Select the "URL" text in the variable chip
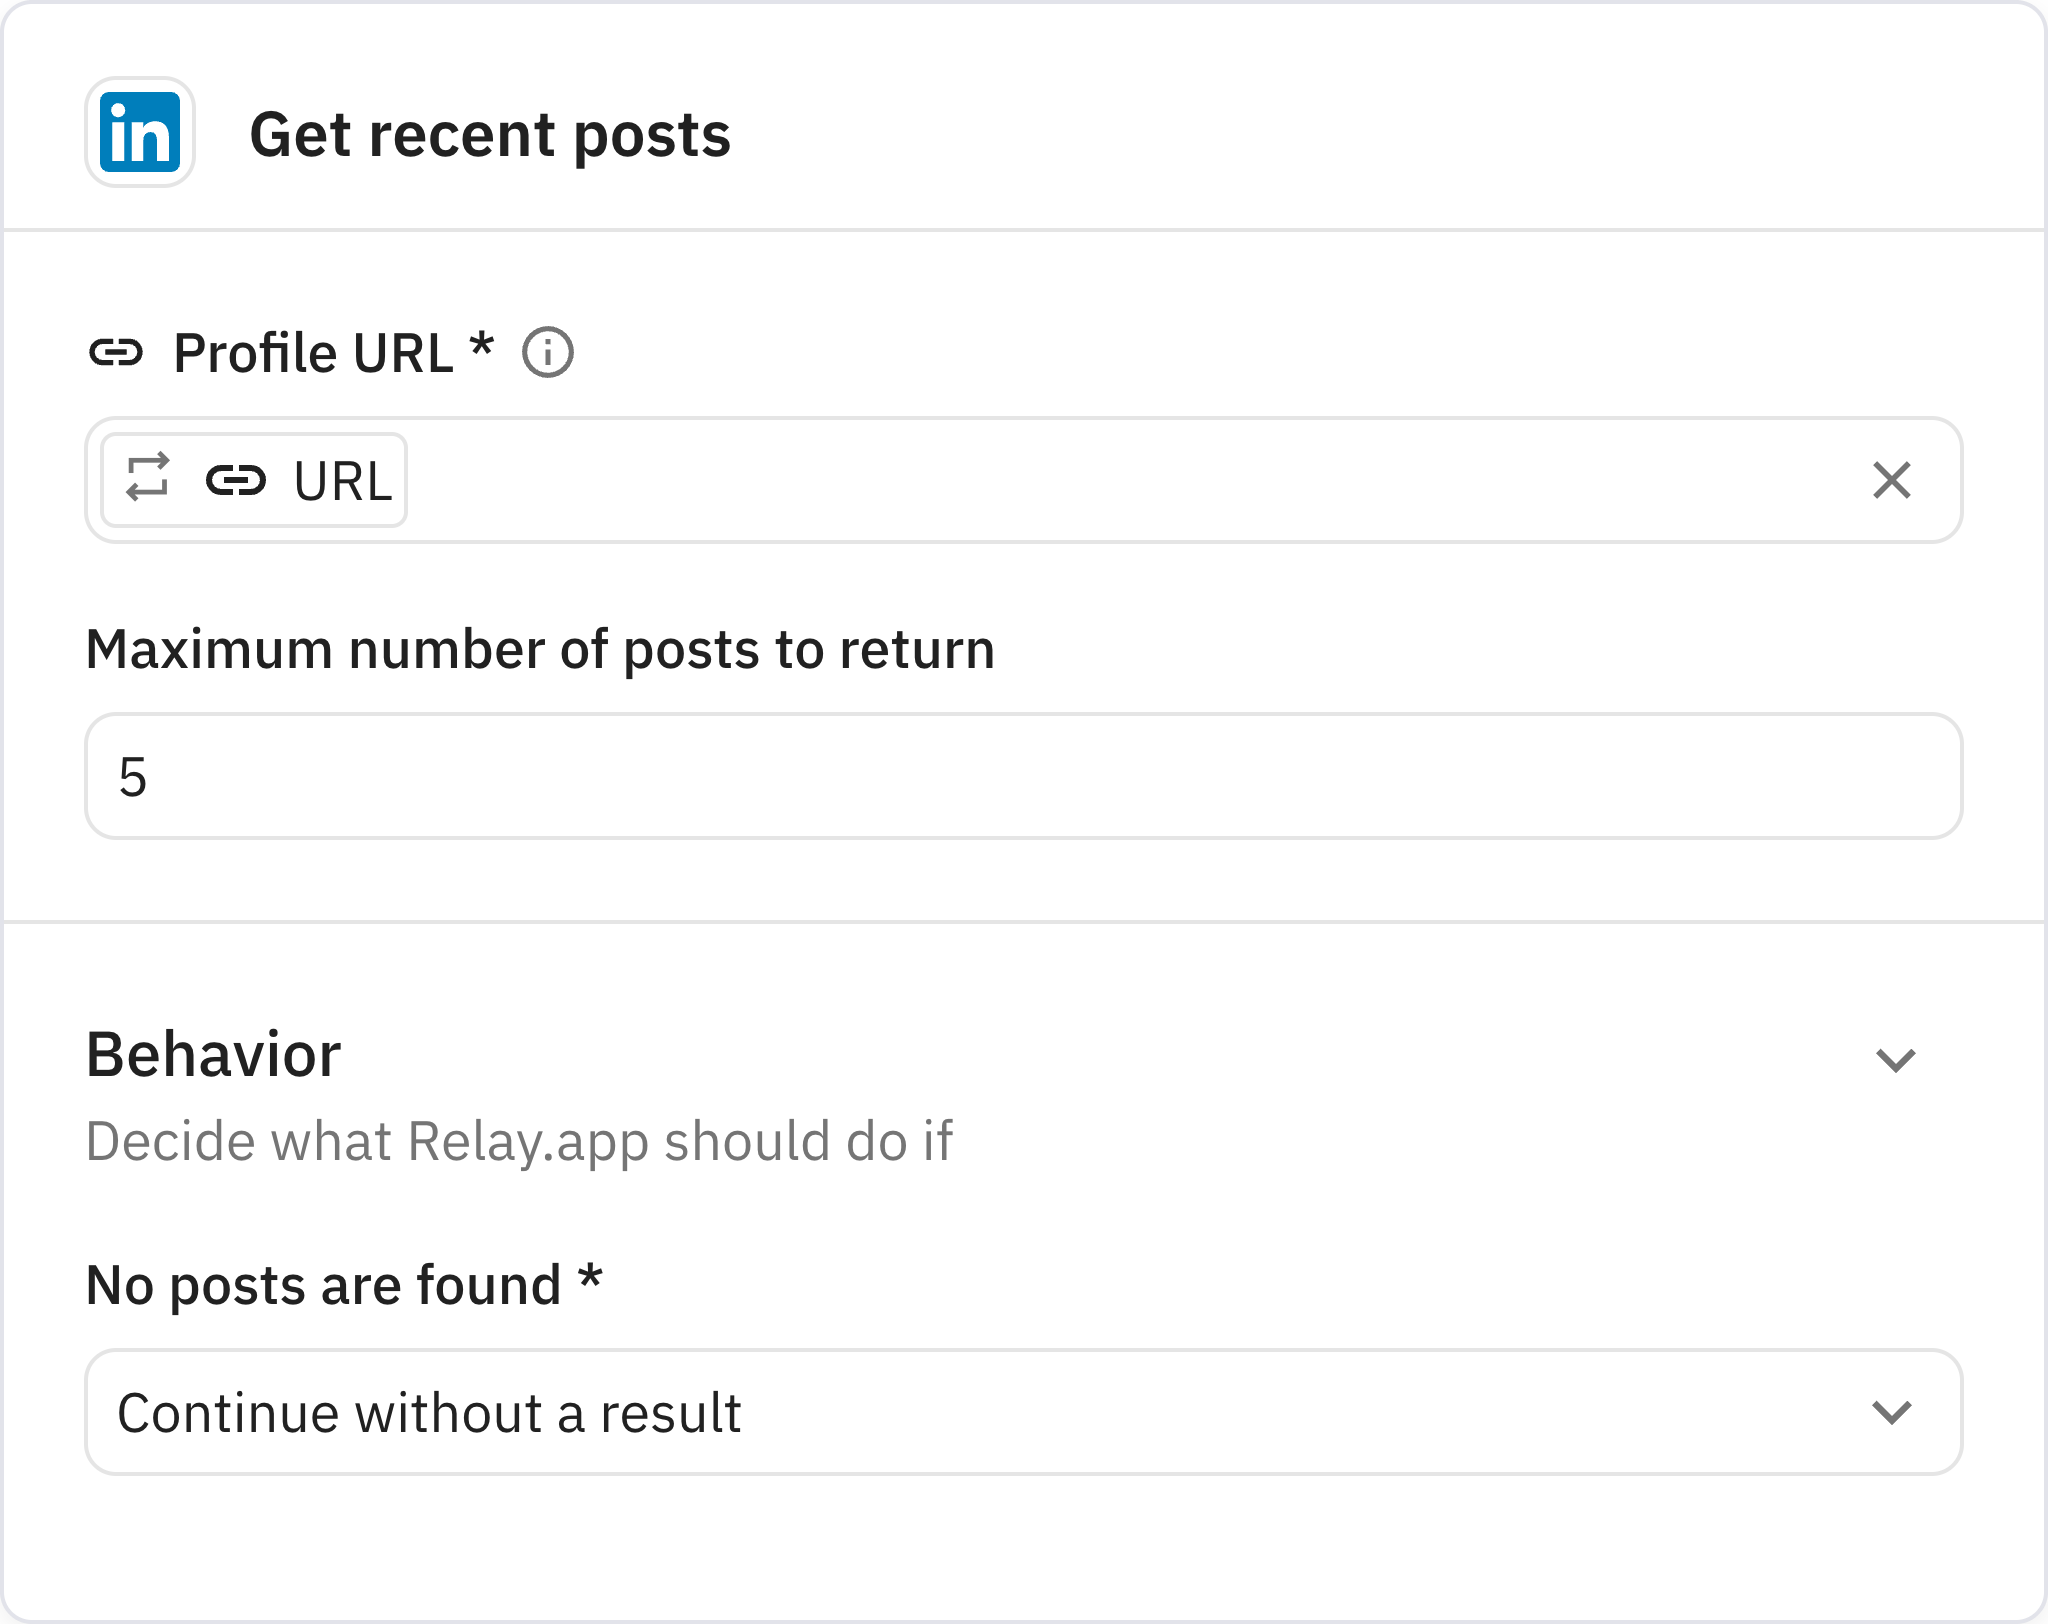This screenshot has width=2048, height=1624. [343, 482]
